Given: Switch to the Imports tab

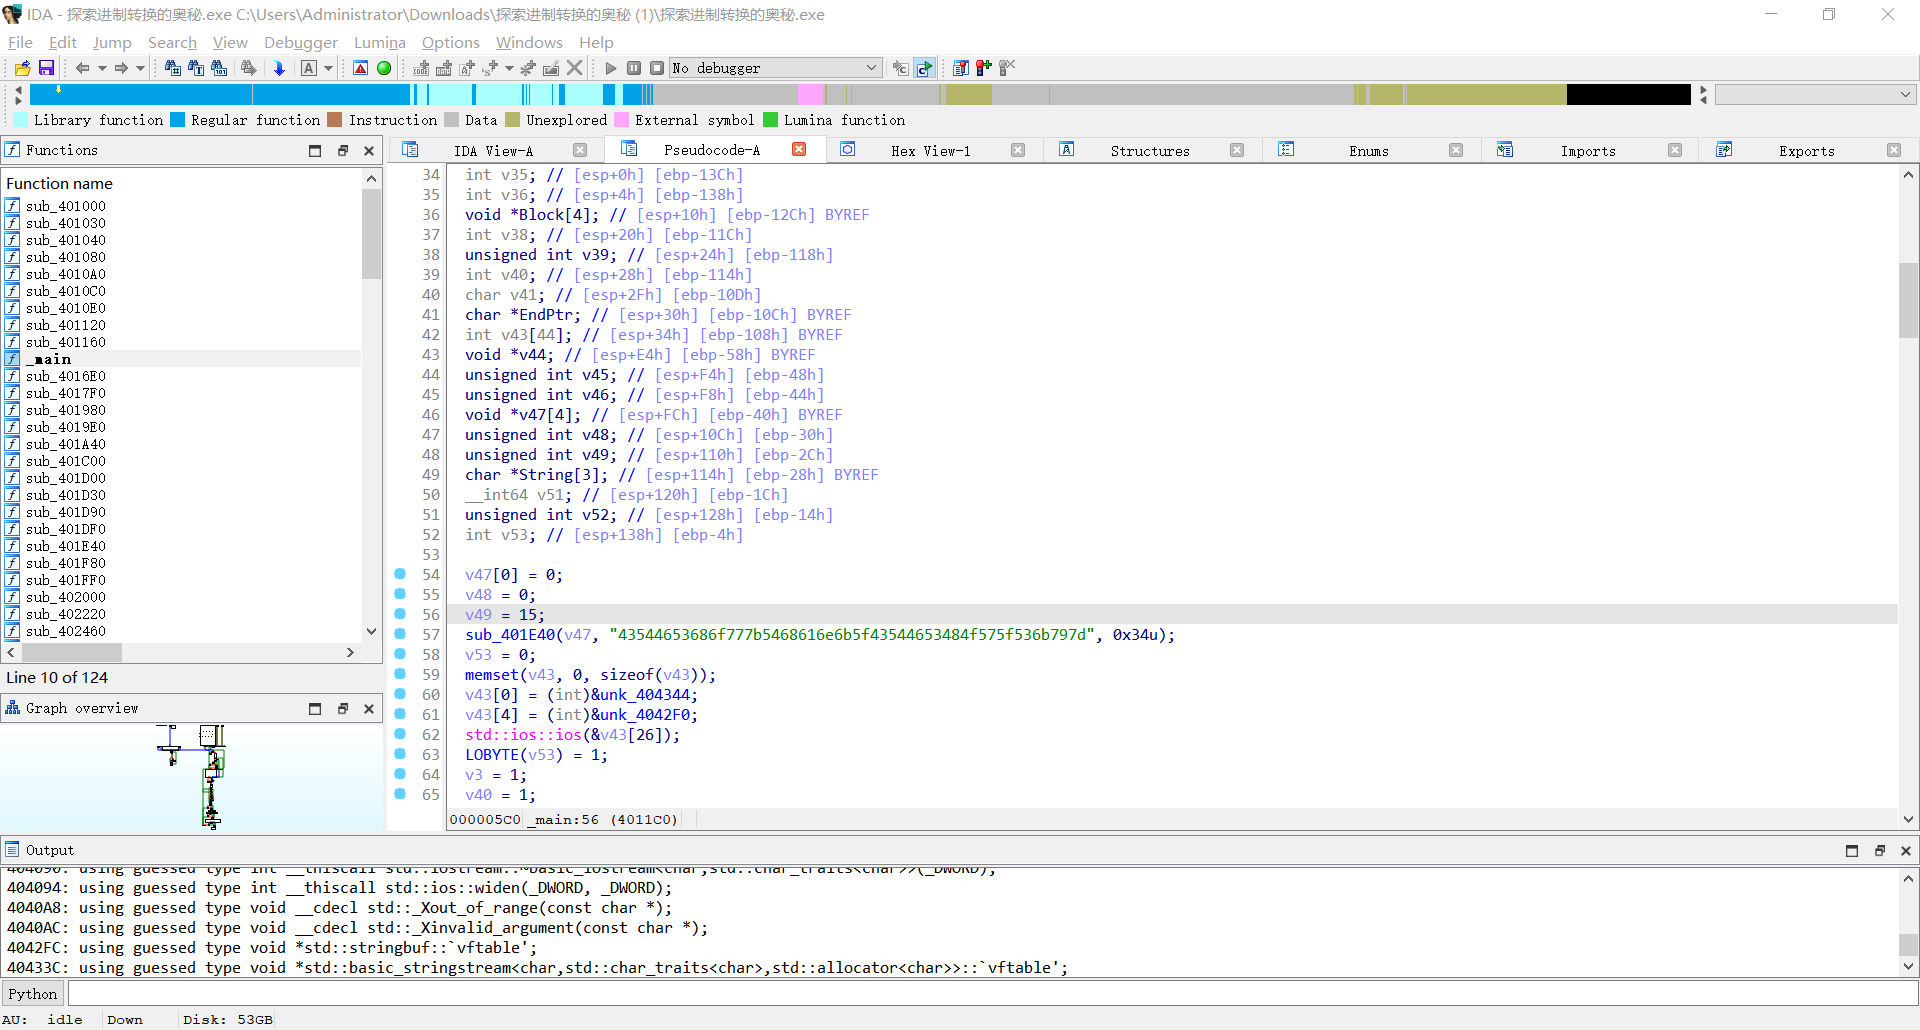Looking at the screenshot, I should tap(1588, 150).
